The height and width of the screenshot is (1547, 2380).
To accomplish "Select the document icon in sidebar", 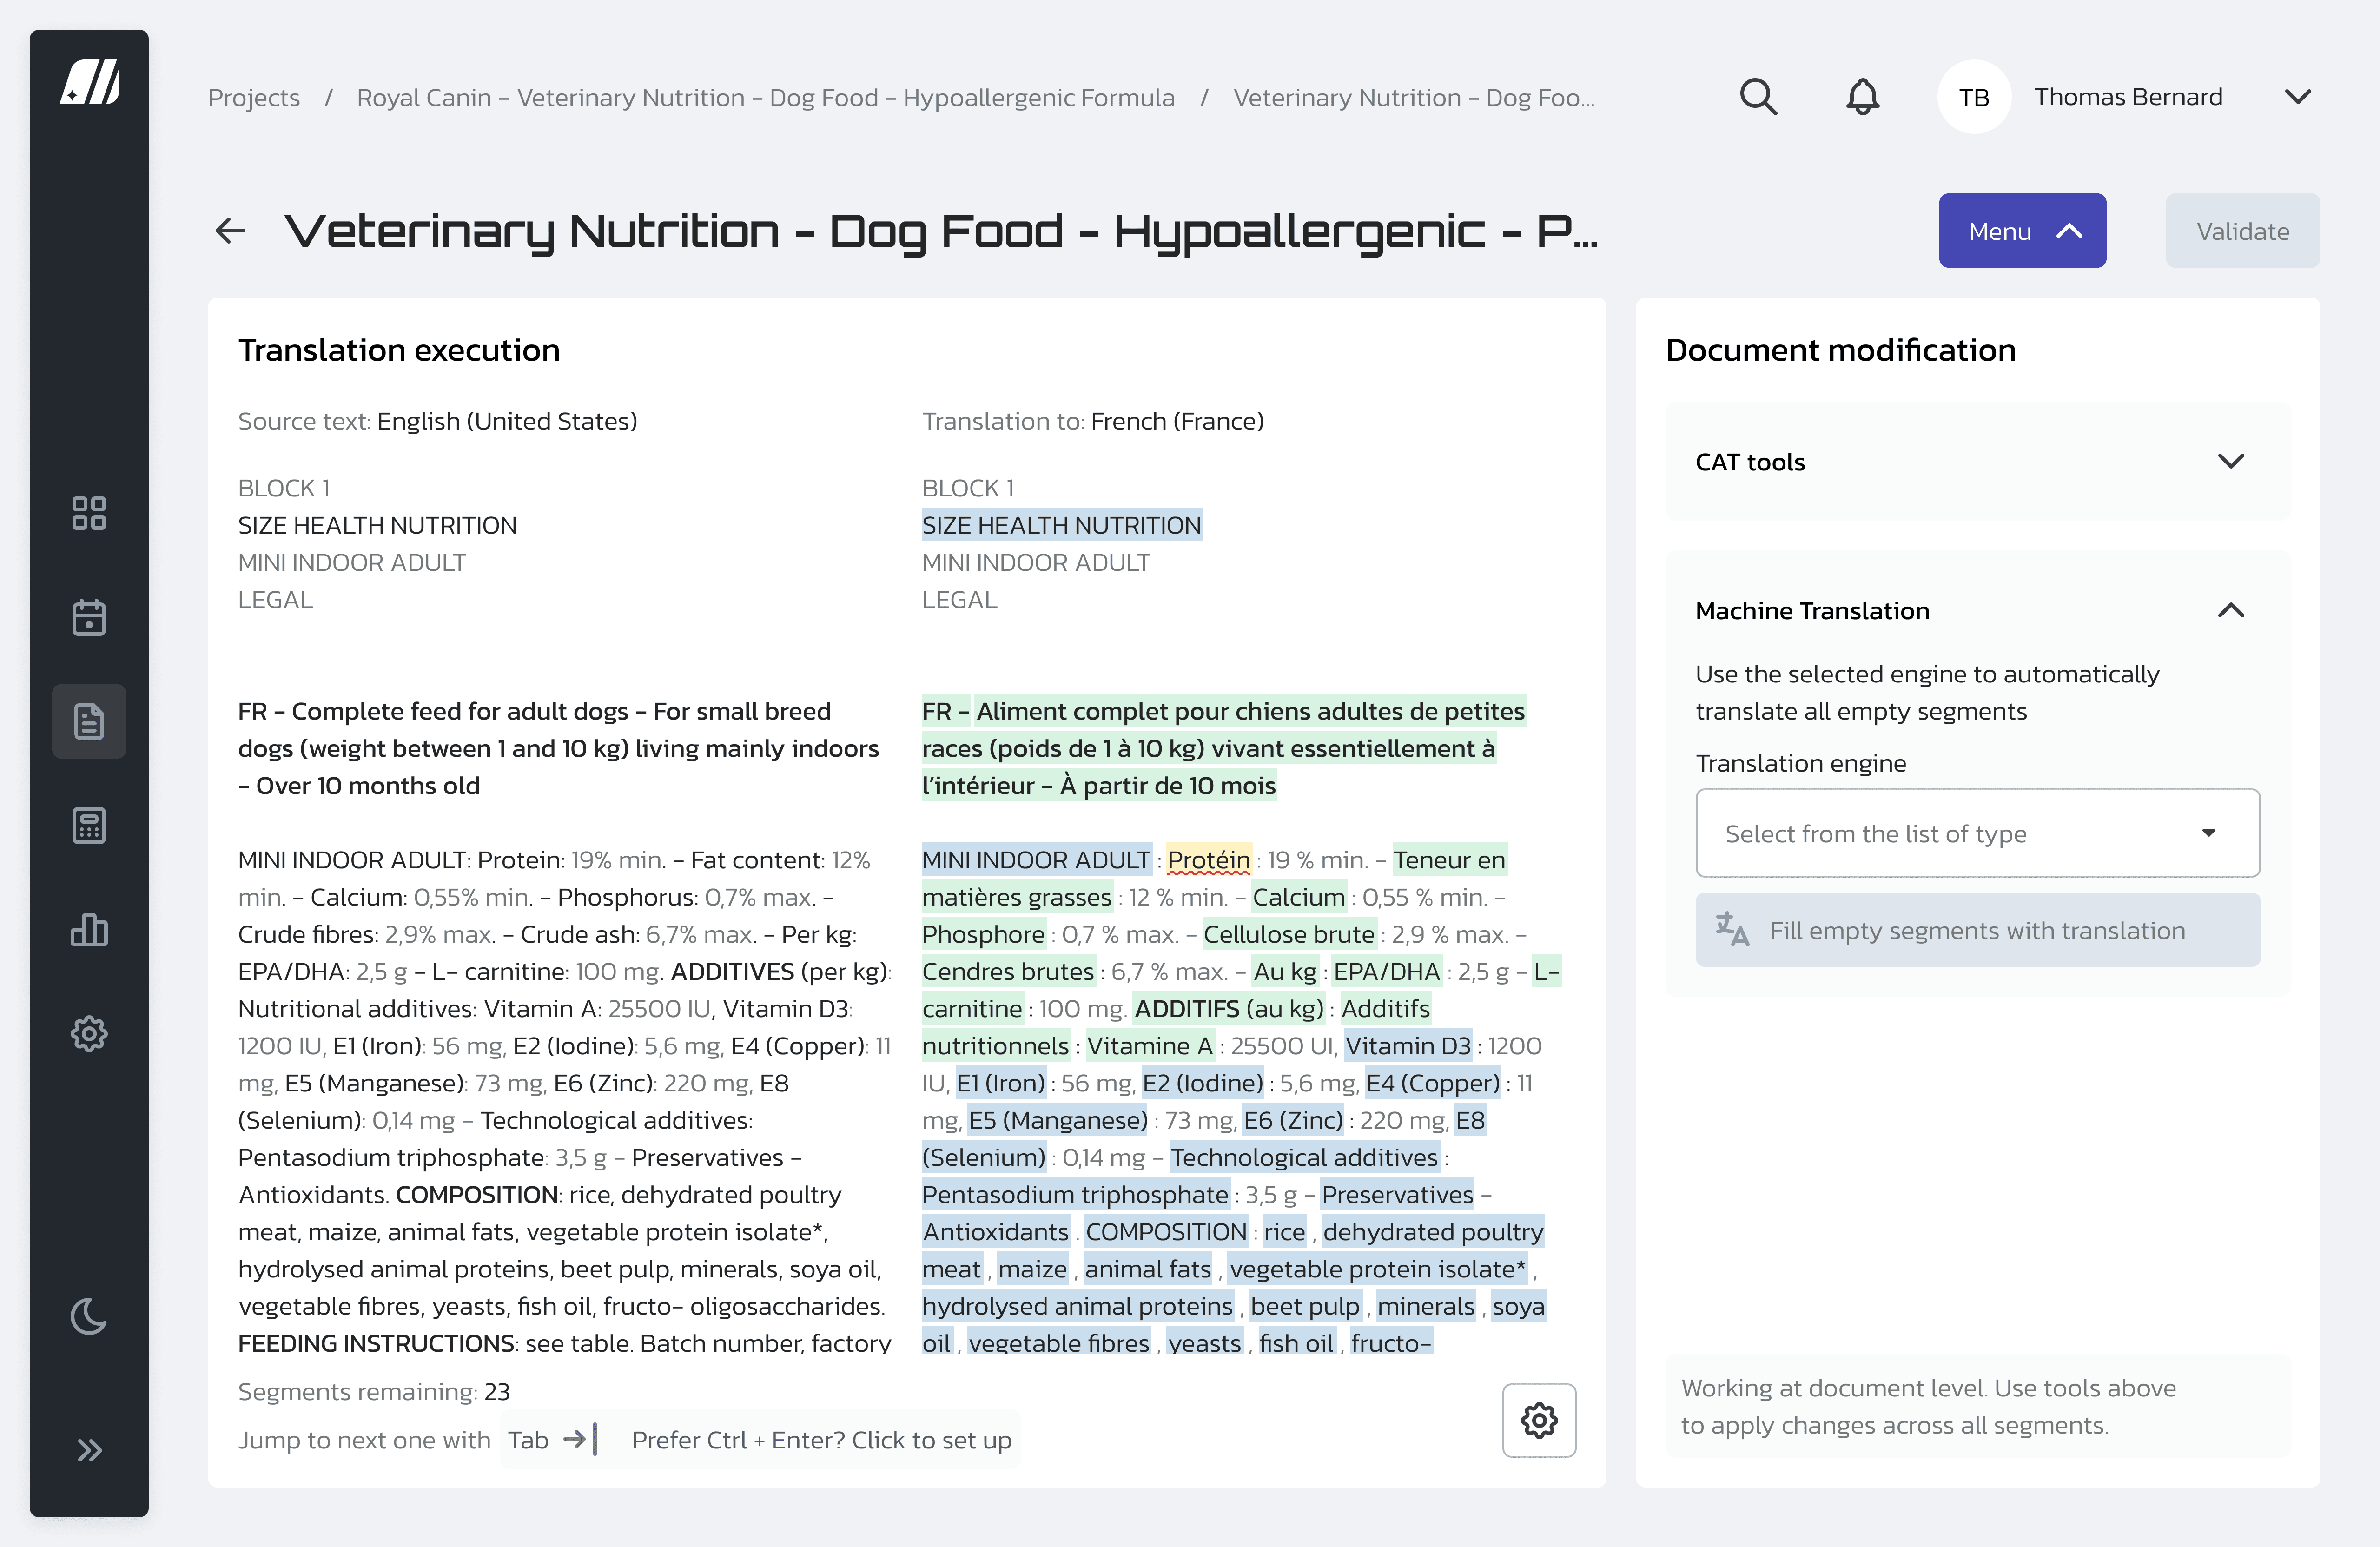I will click(89, 721).
